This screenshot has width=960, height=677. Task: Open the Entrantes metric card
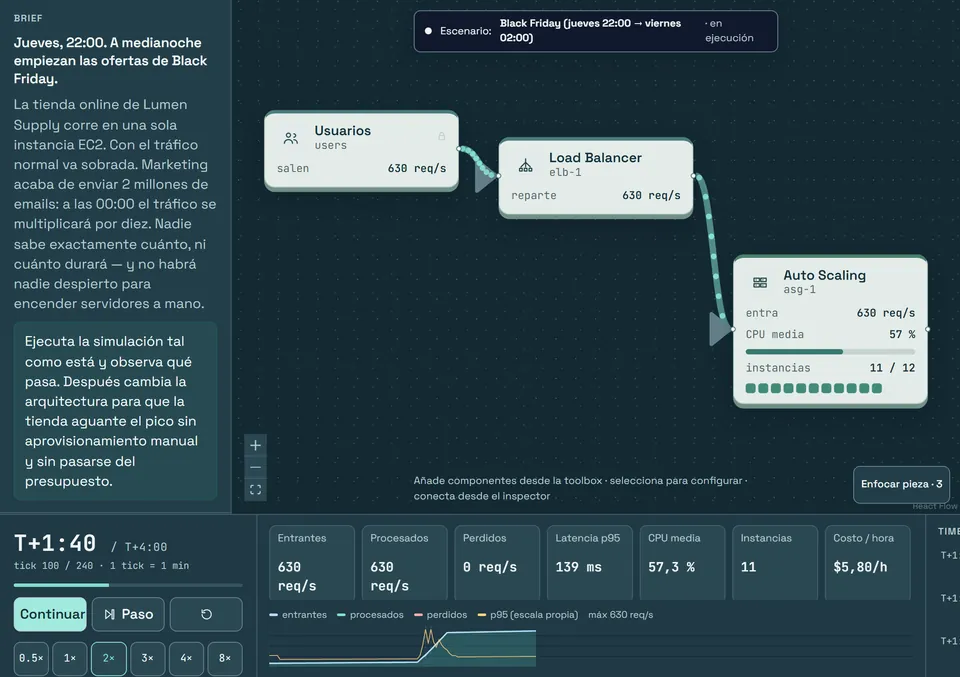click(x=312, y=562)
